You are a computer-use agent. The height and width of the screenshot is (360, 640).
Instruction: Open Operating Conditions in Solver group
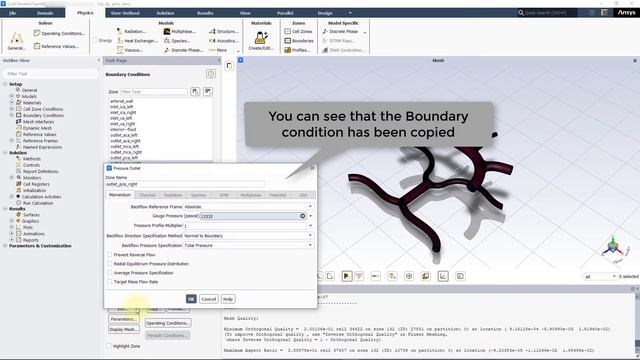pyautogui.click(x=60, y=33)
